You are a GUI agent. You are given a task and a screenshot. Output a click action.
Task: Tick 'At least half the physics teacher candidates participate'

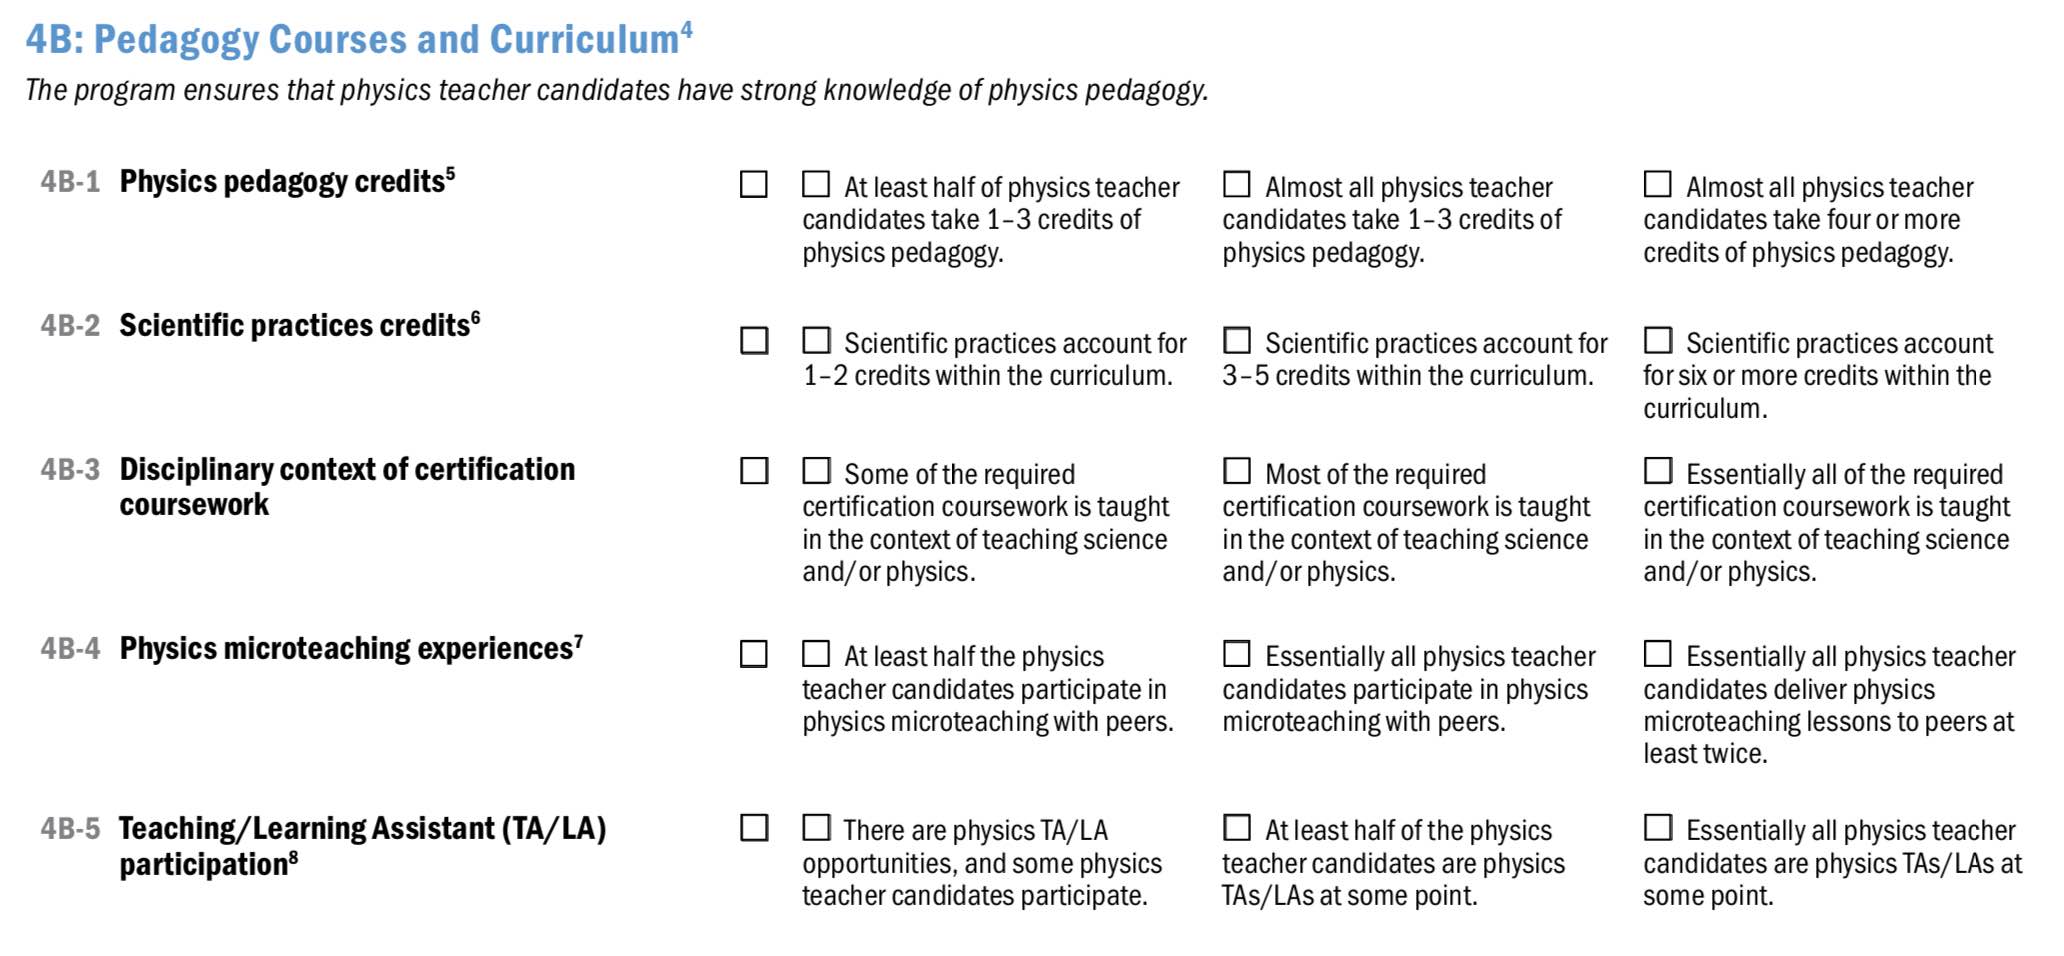pos(816,654)
